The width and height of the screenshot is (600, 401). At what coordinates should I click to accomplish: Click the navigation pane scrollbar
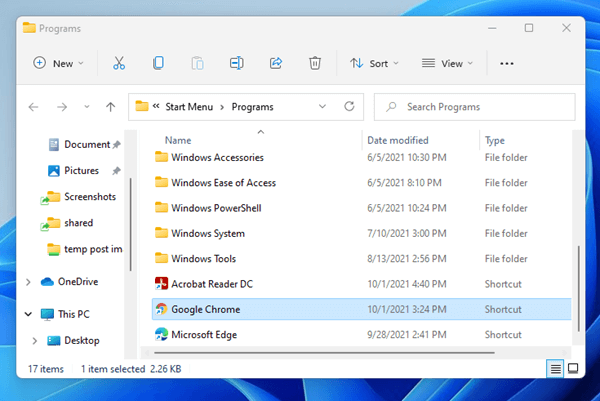pyautogui.click(x=131, y=224)
